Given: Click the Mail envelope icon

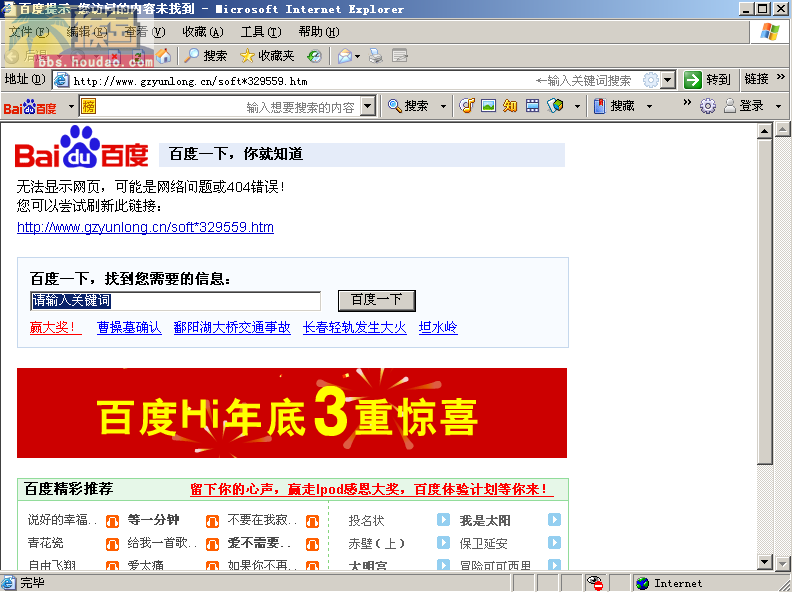Looking at the screenshot, I should click(345, 56).
